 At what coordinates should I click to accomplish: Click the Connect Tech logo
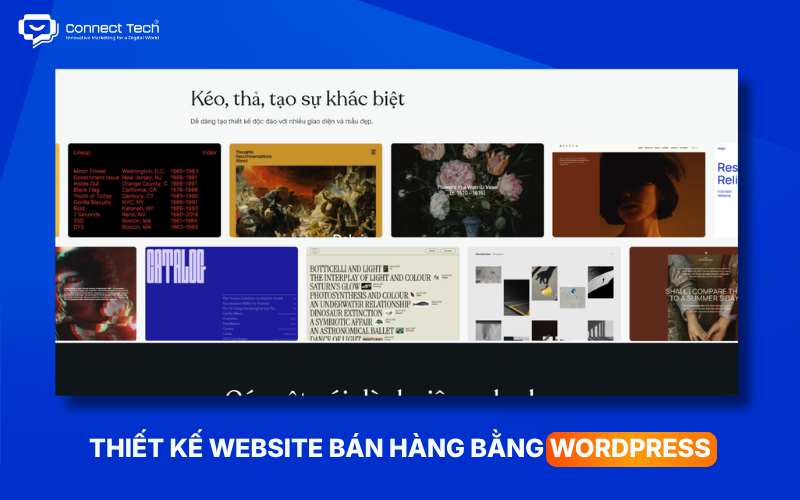89,31
